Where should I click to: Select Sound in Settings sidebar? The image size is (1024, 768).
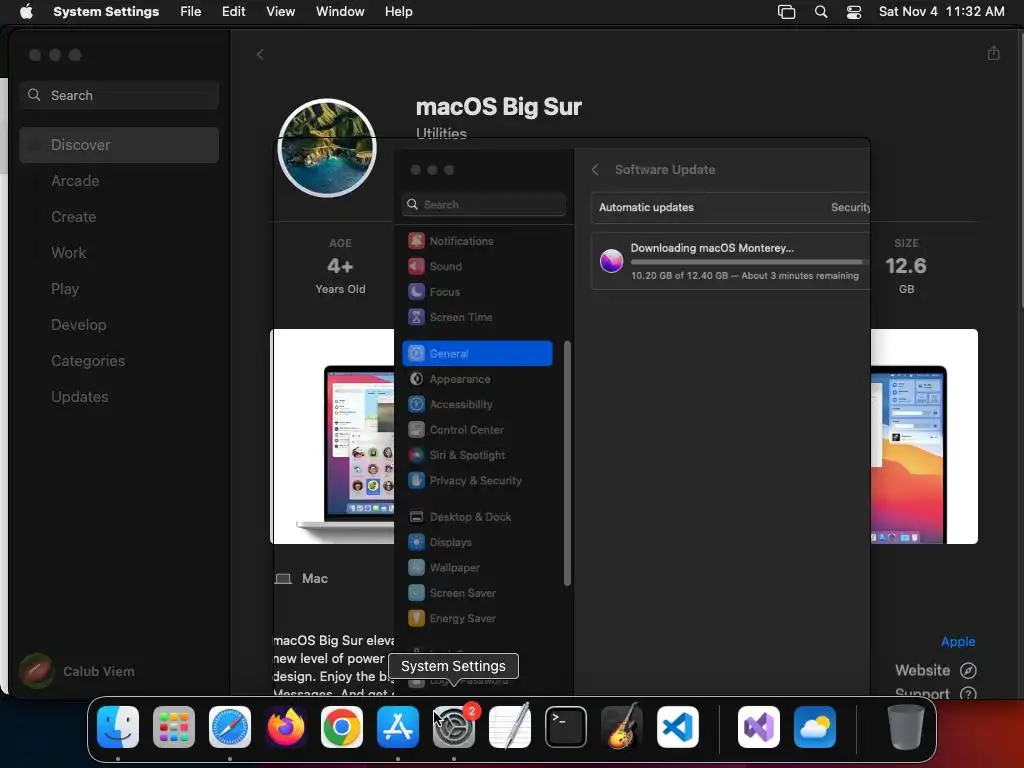(478, 266)
